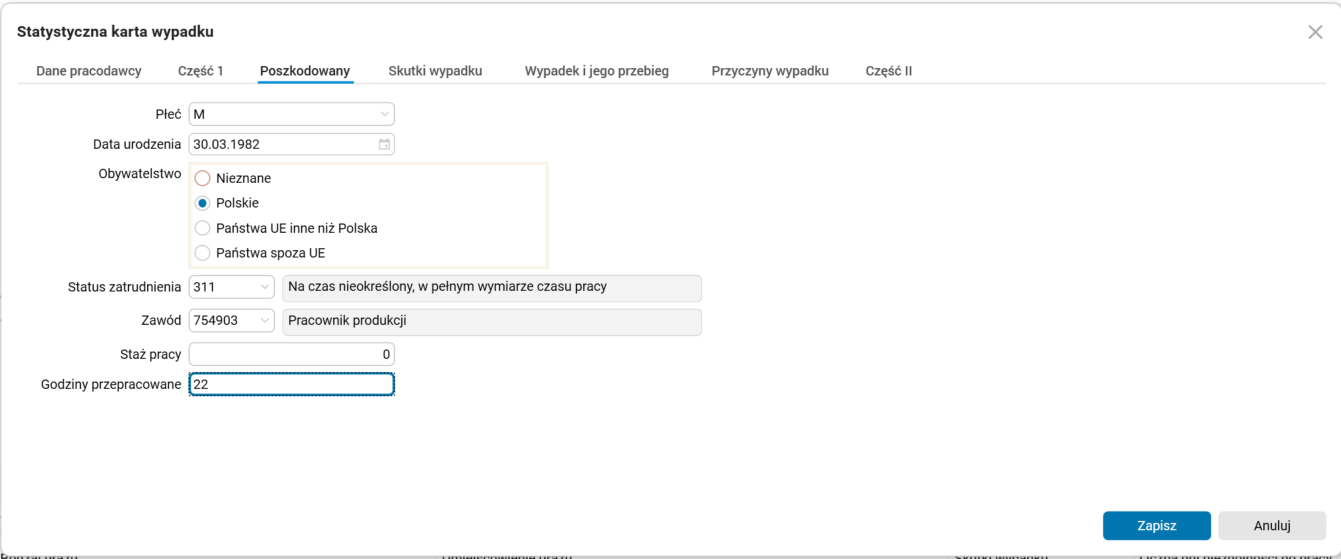Image resolution: width=1341 pixels, height=559 pixels.
Task: Select the Polskie citizenship radio button
Action: point(203,203)
